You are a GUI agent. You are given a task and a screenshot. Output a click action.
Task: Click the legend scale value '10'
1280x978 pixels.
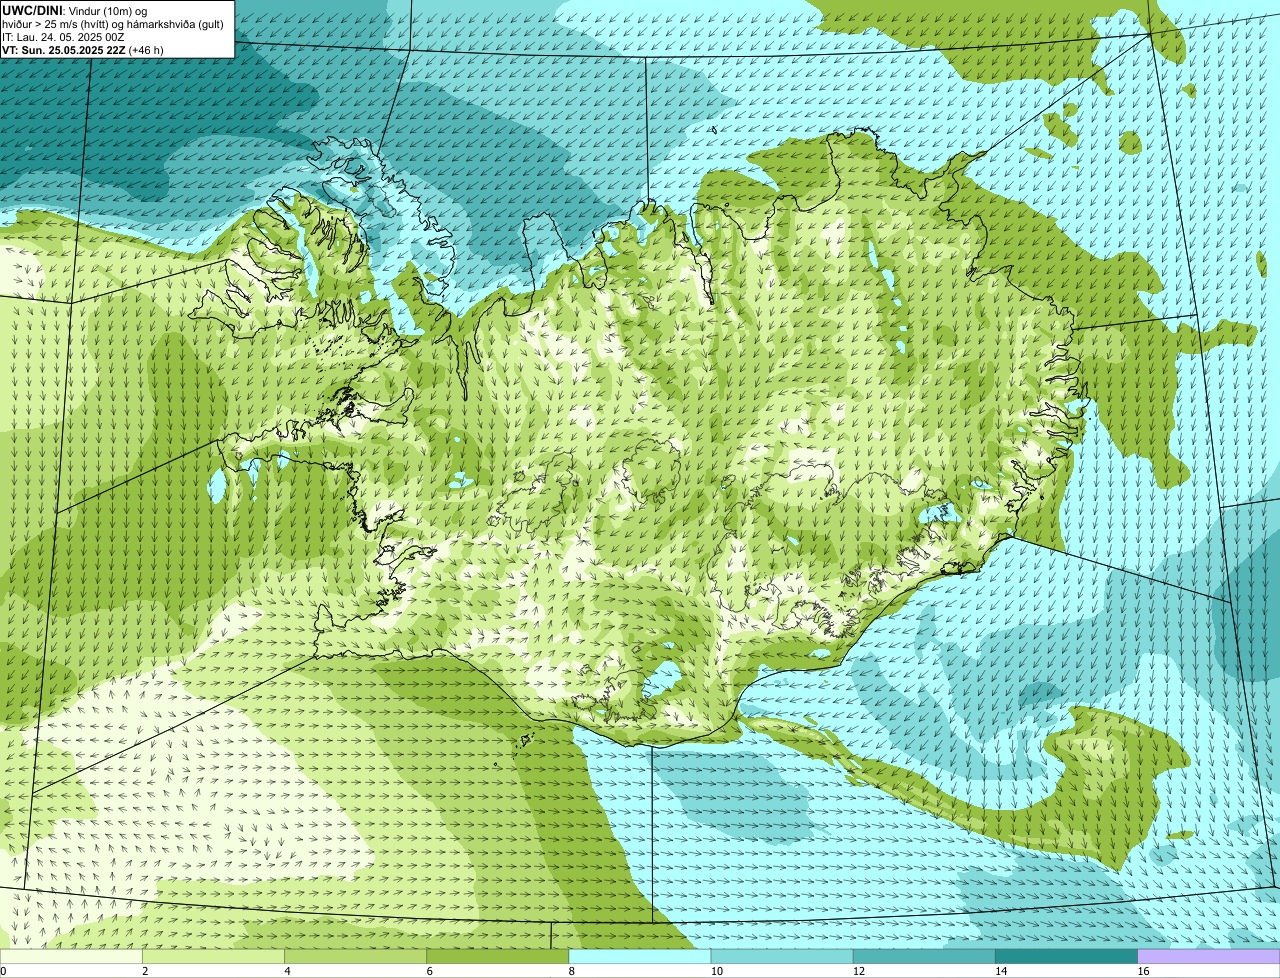pyautogui.click(x=716, y=971)
